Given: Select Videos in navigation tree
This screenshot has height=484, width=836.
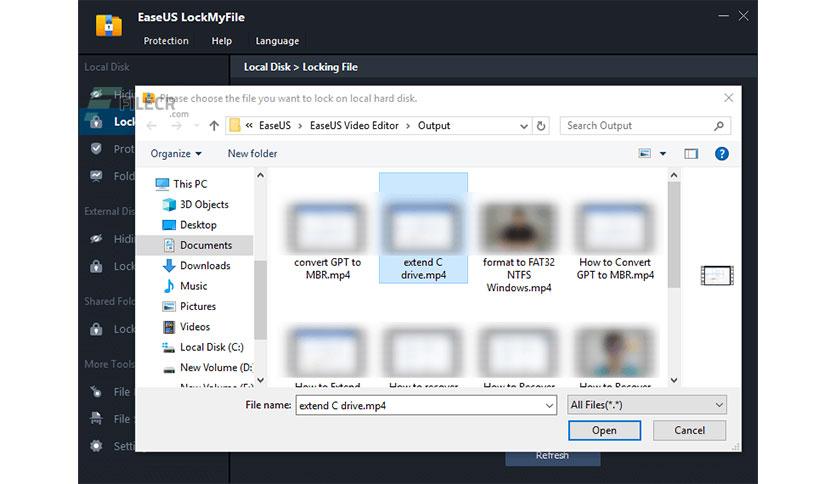Looking at the screenshot, I should click(186, 327).
